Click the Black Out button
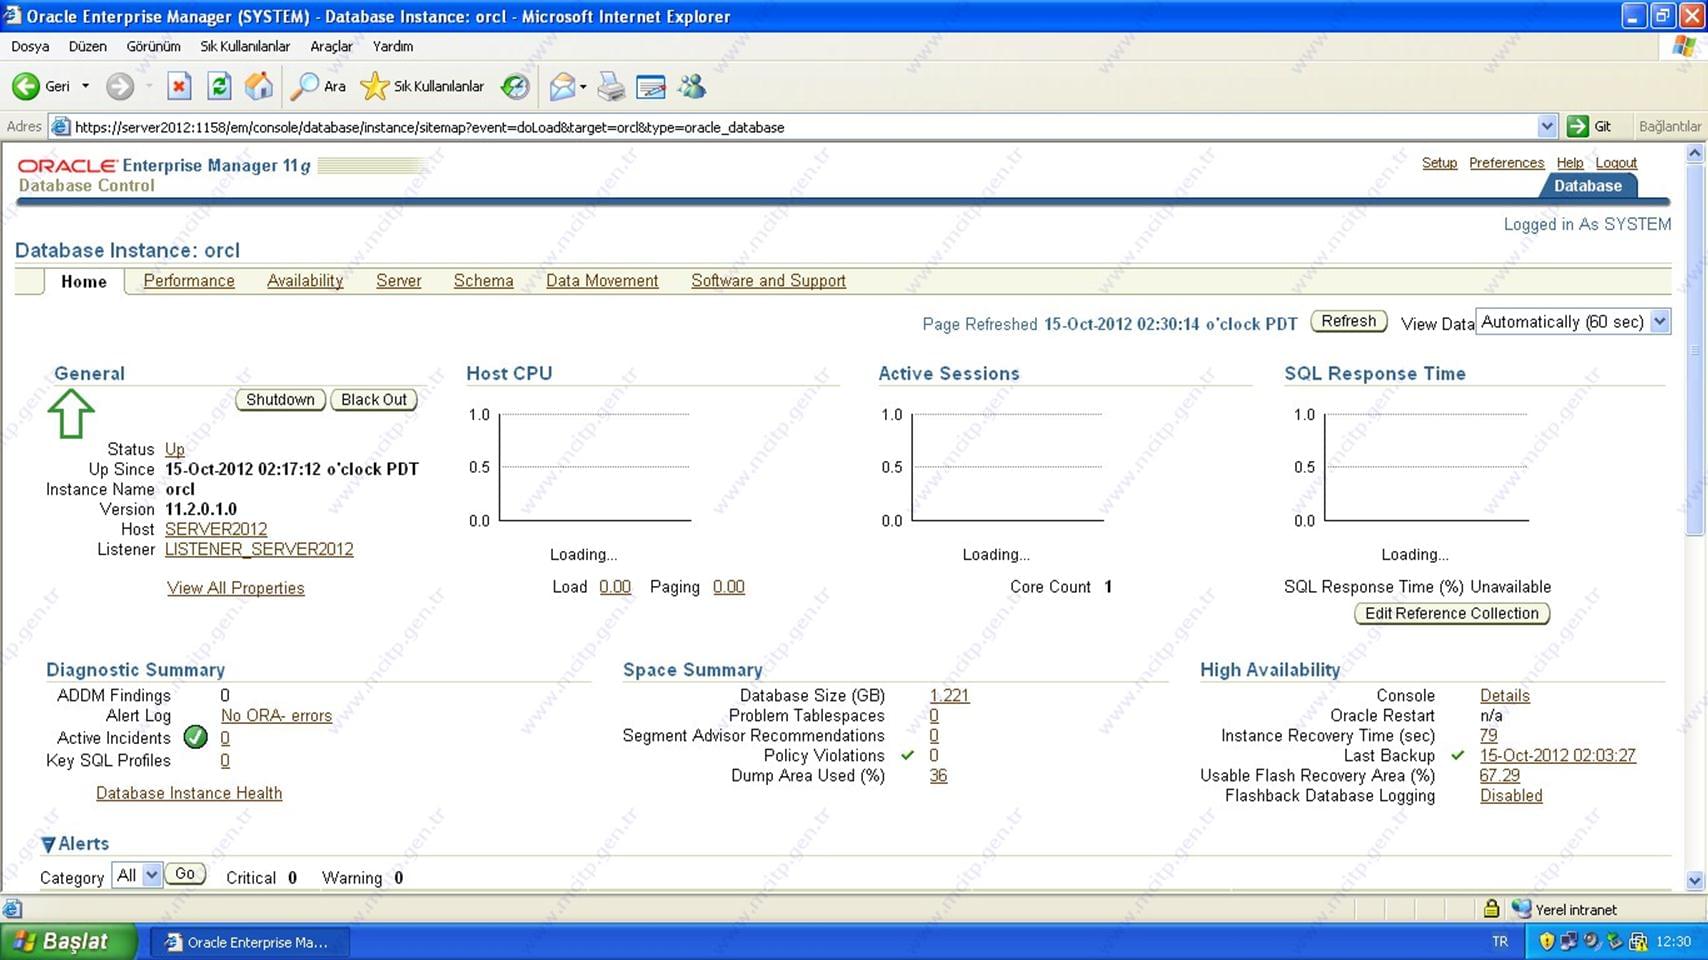The height and width of the screenshot is (960, 1708). point(374,400)
